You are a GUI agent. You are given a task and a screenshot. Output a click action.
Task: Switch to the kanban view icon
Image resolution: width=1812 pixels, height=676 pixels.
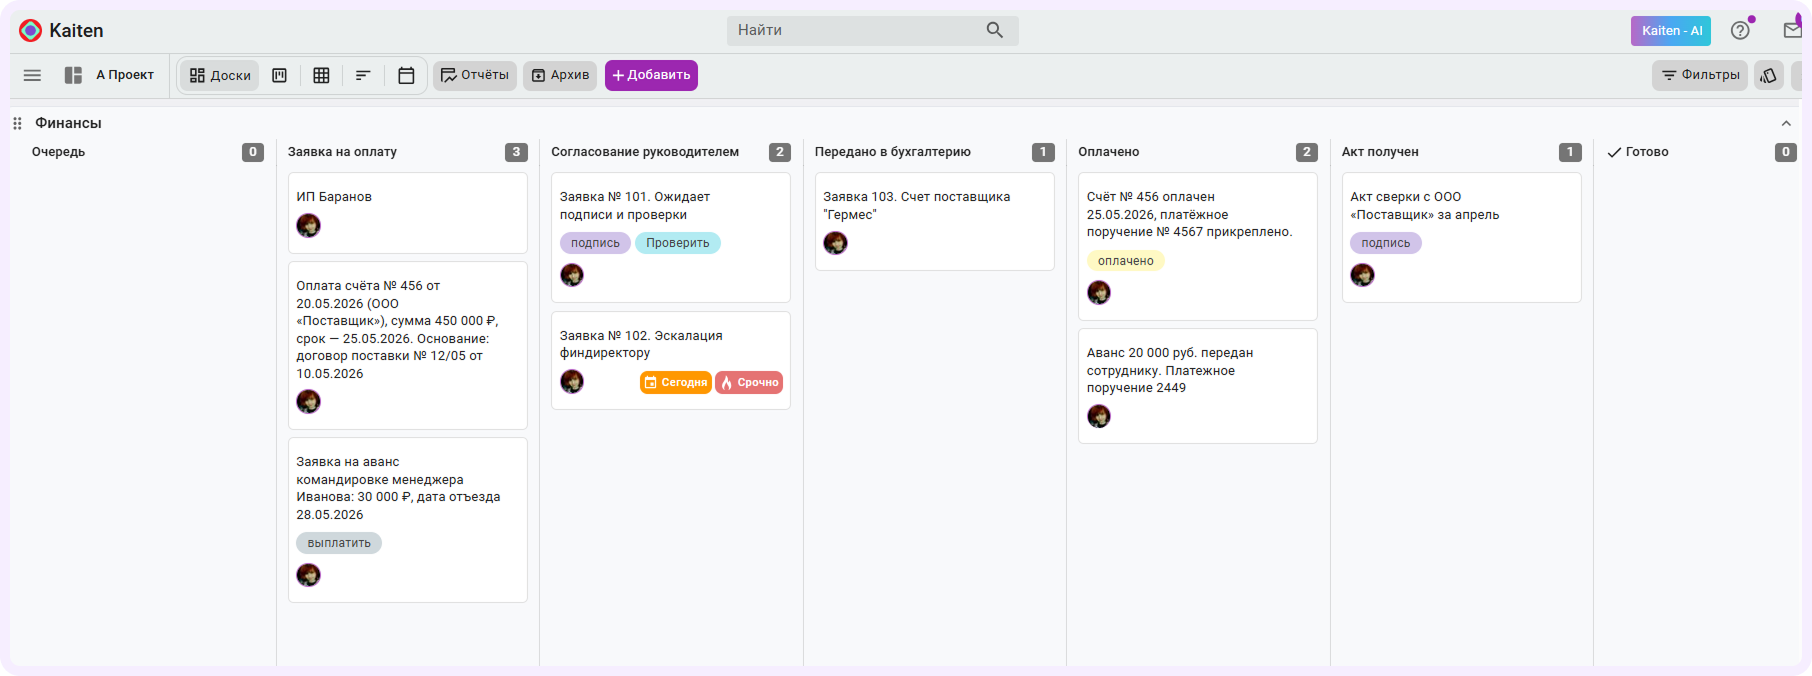(280, 75)
